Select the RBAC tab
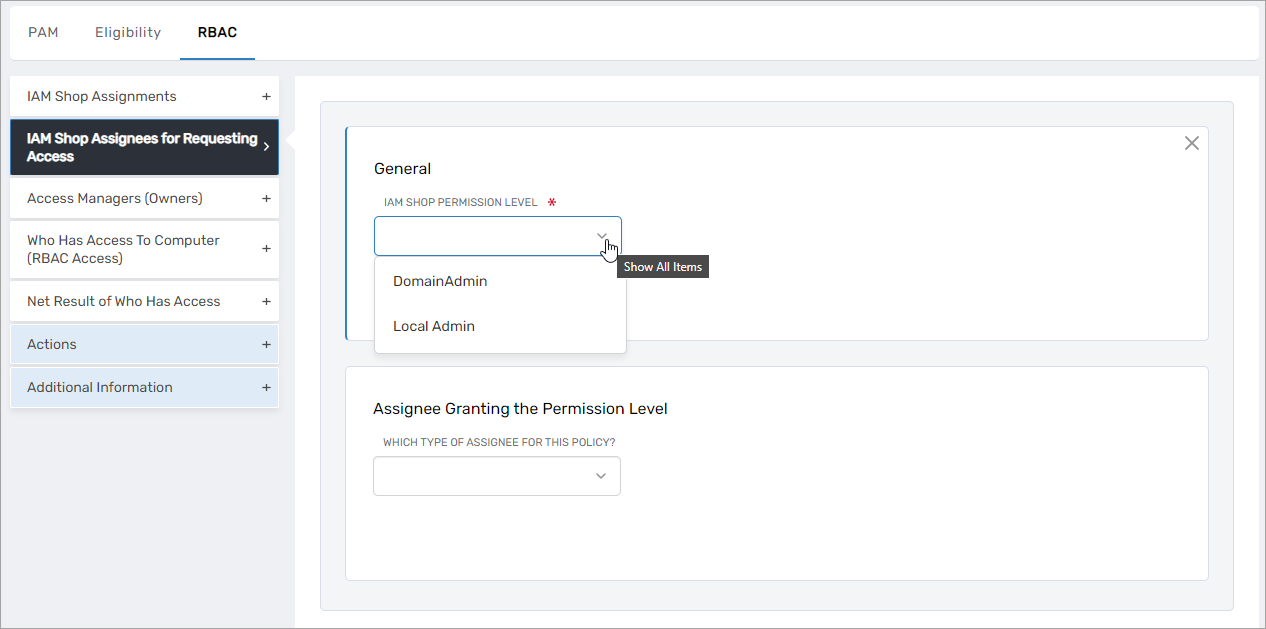1266x629 pixels. pyautogui.click(x=217, y=32)
